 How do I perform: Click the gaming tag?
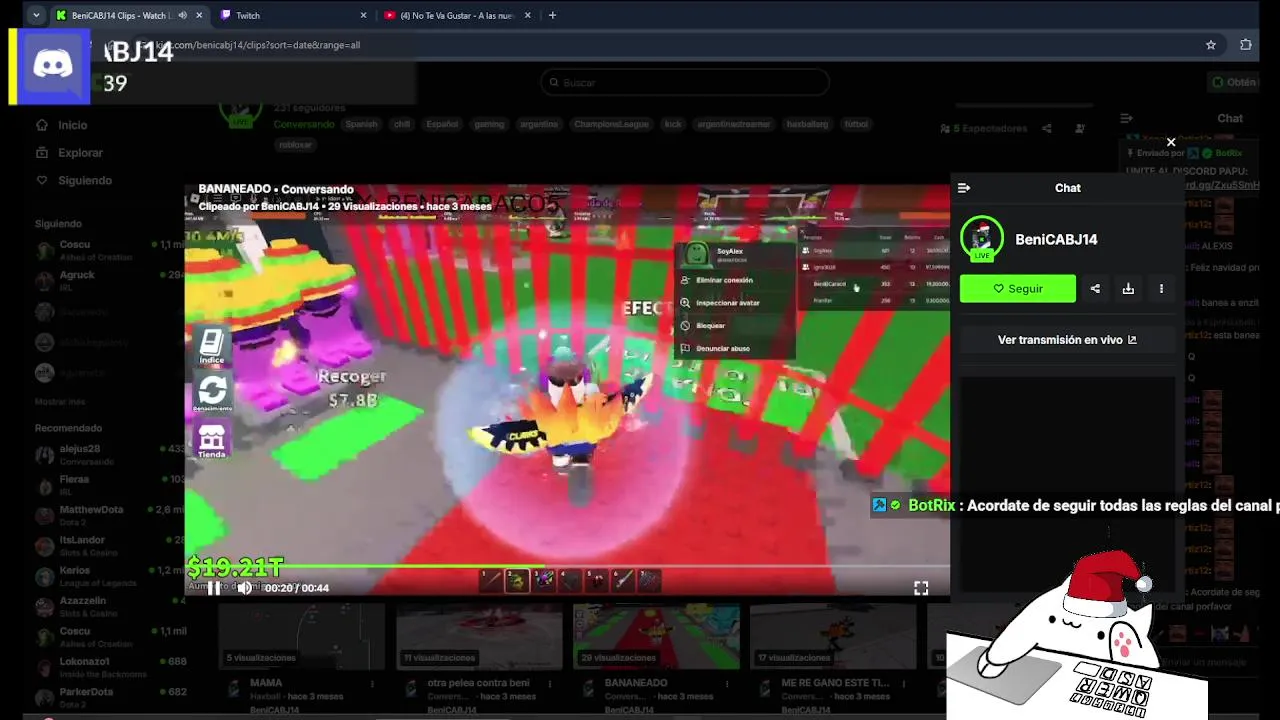point(489,124)
